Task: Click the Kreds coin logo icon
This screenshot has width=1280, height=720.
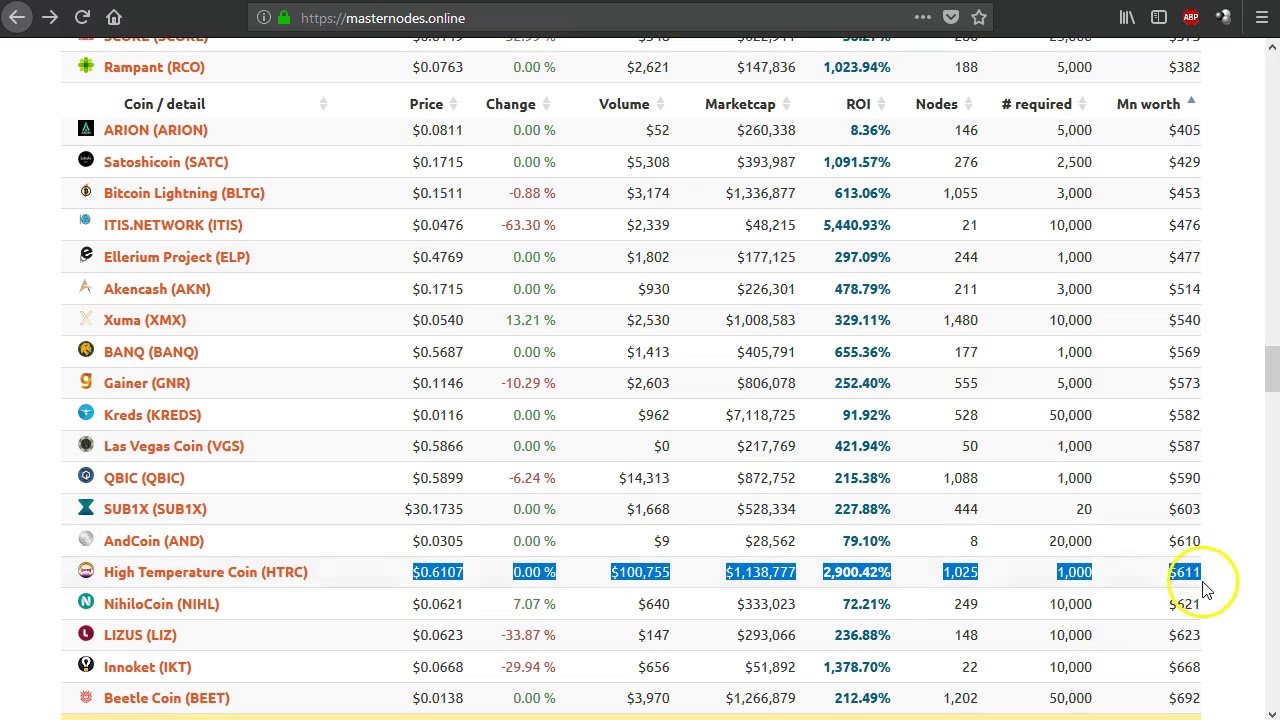Action: click(x=86, y=413)
